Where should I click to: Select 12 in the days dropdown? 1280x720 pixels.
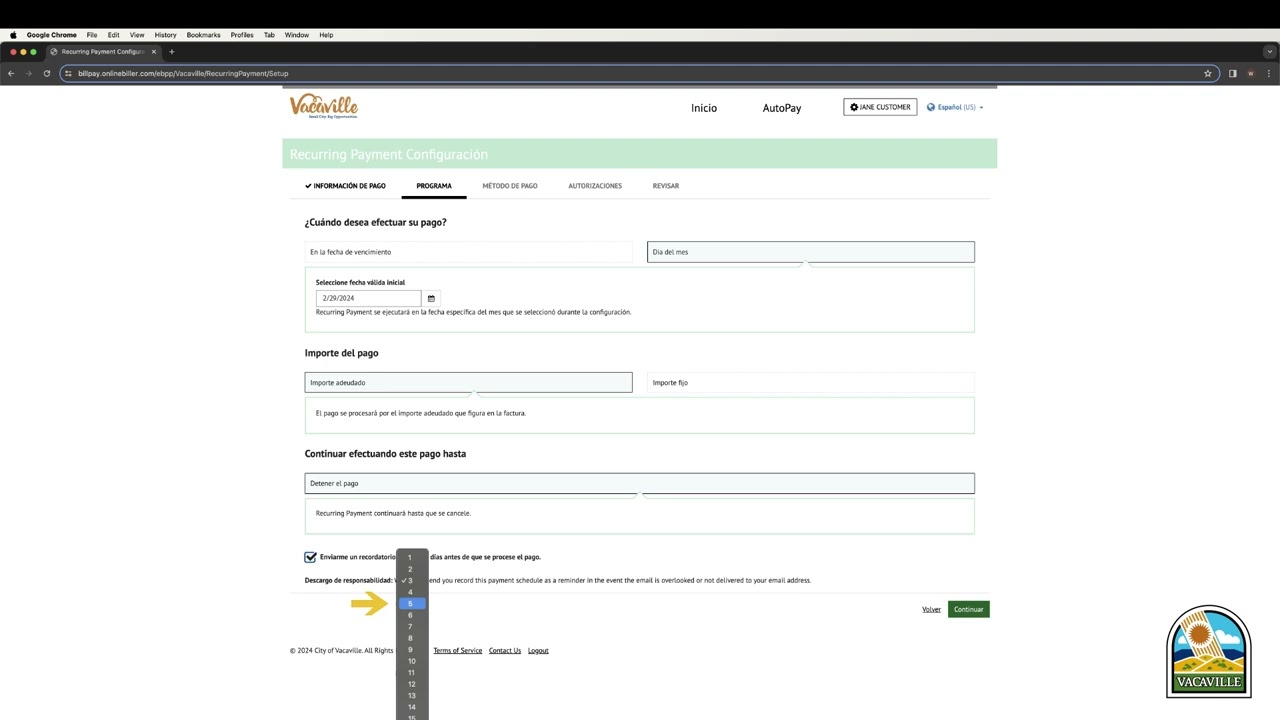(x=412, y=684)
